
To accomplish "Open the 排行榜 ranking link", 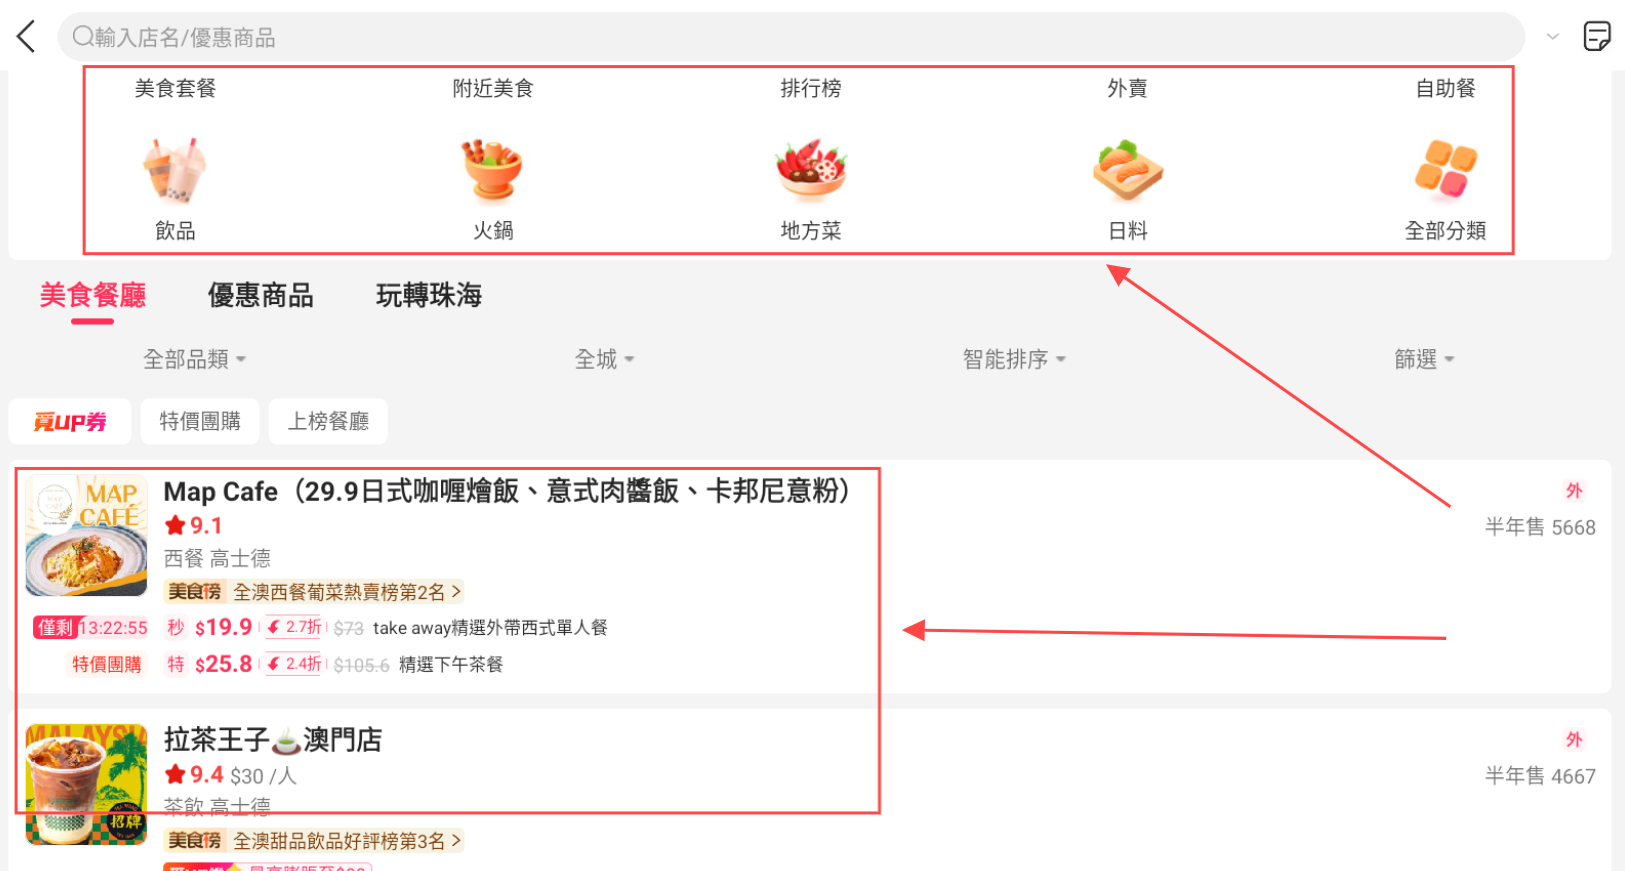I will point(811,88).
